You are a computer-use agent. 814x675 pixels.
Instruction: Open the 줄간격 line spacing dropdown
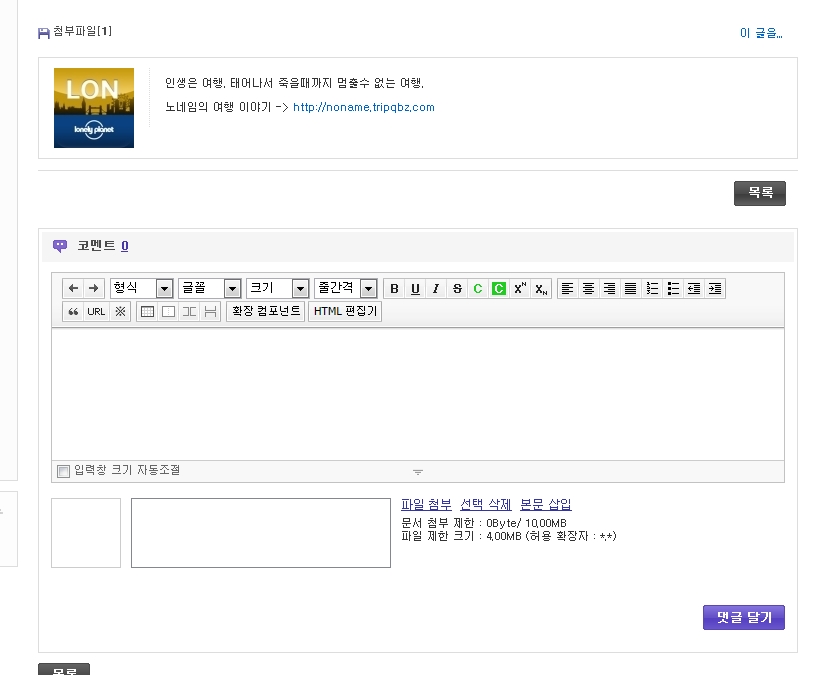click(x=346, y=288)
